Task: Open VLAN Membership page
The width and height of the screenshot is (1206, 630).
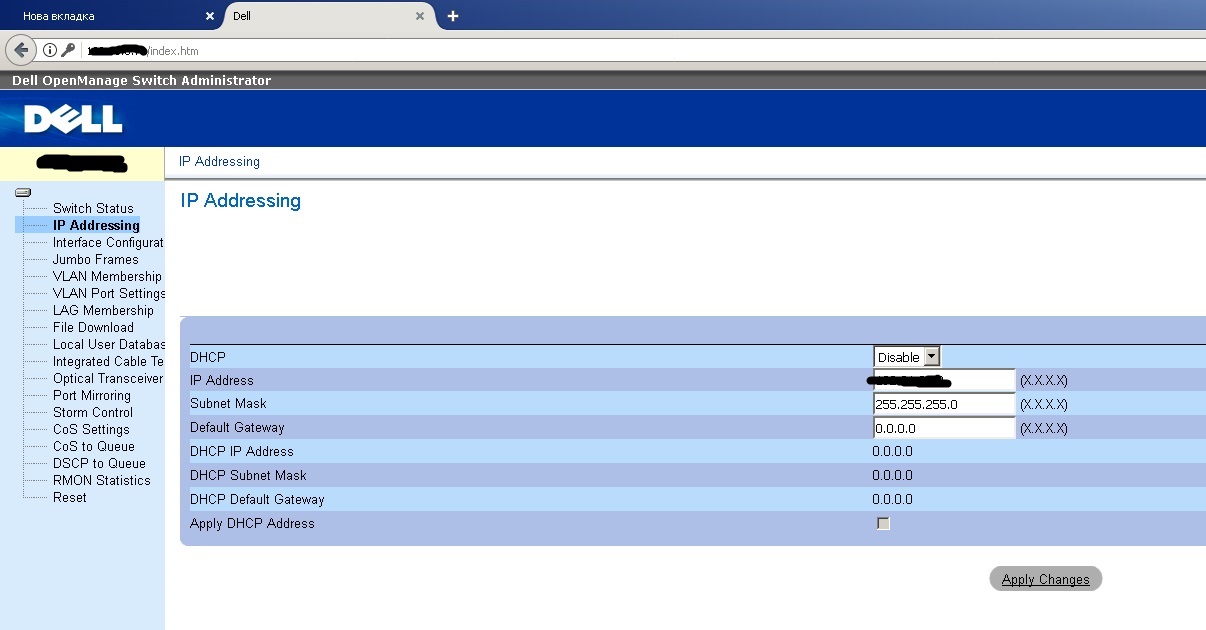Action: pyautogui.click(x=107, y=276)
